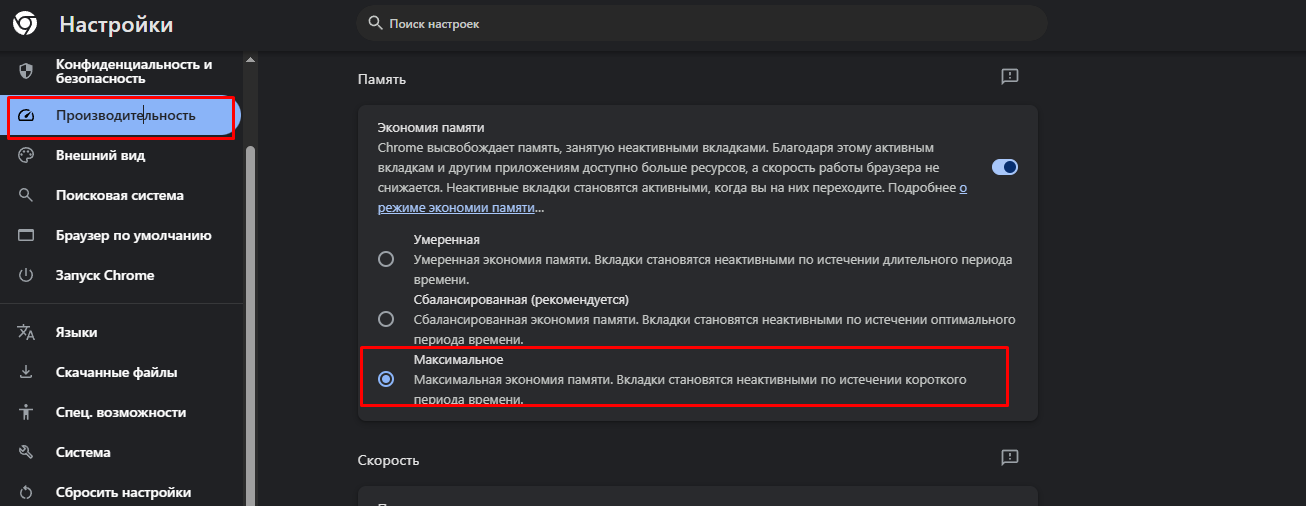Click the Chrome logo icon

pyautogui.click(x=25, y=24)
